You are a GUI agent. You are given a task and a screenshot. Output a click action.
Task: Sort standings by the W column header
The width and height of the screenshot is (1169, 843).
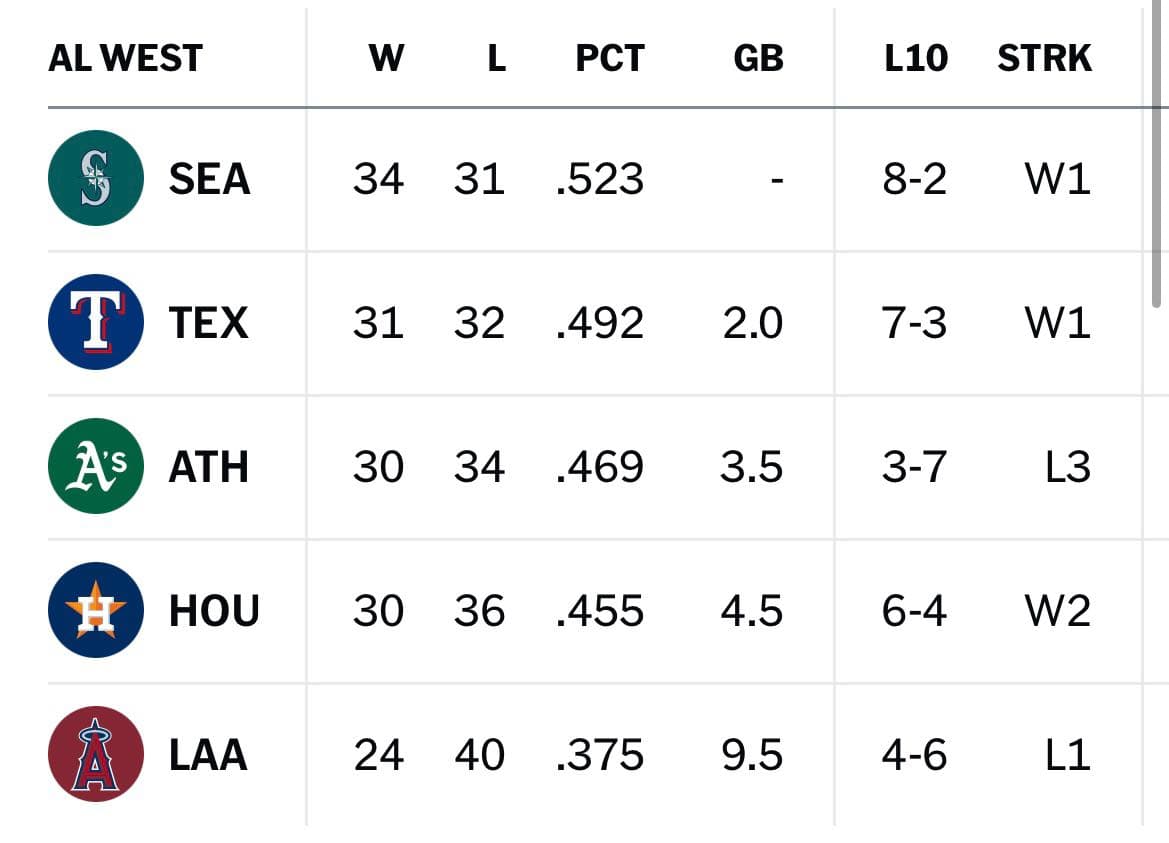[x=386, y=58]
